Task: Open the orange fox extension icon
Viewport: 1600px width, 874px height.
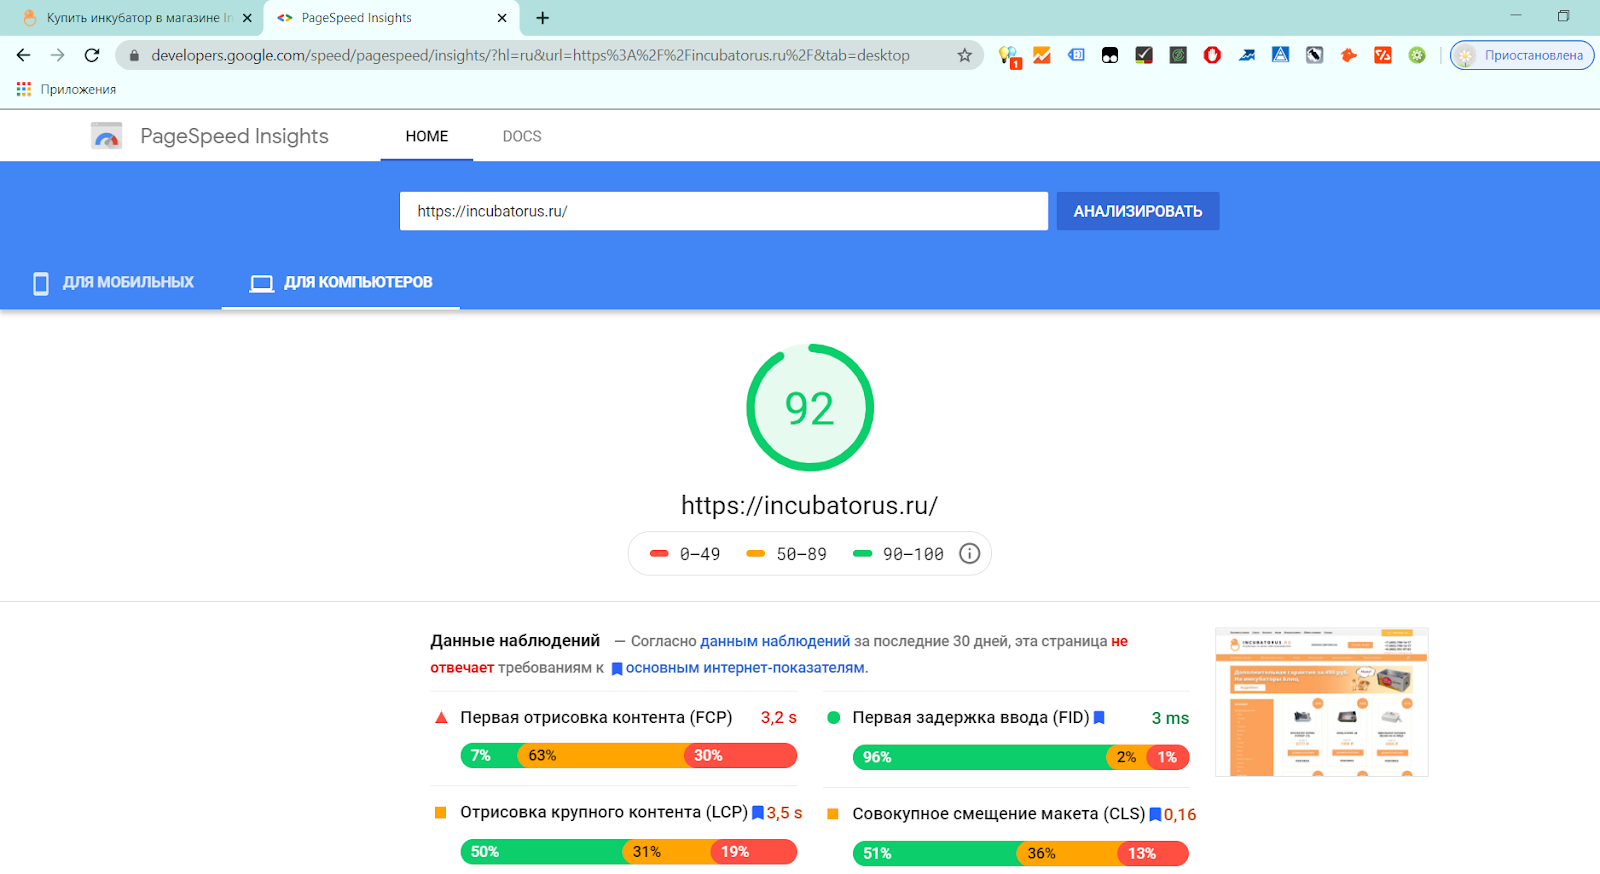Action: (x=1349, y=55)
